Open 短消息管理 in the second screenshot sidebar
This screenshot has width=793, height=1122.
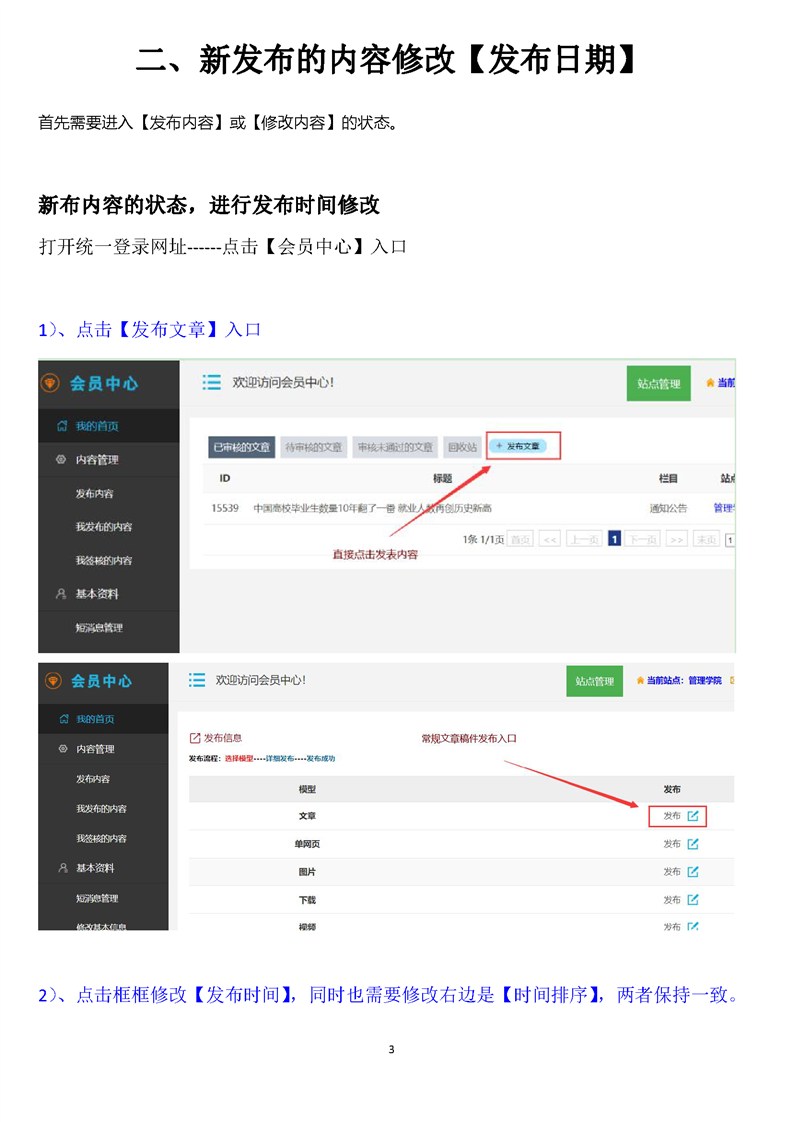tap(96, 898)
